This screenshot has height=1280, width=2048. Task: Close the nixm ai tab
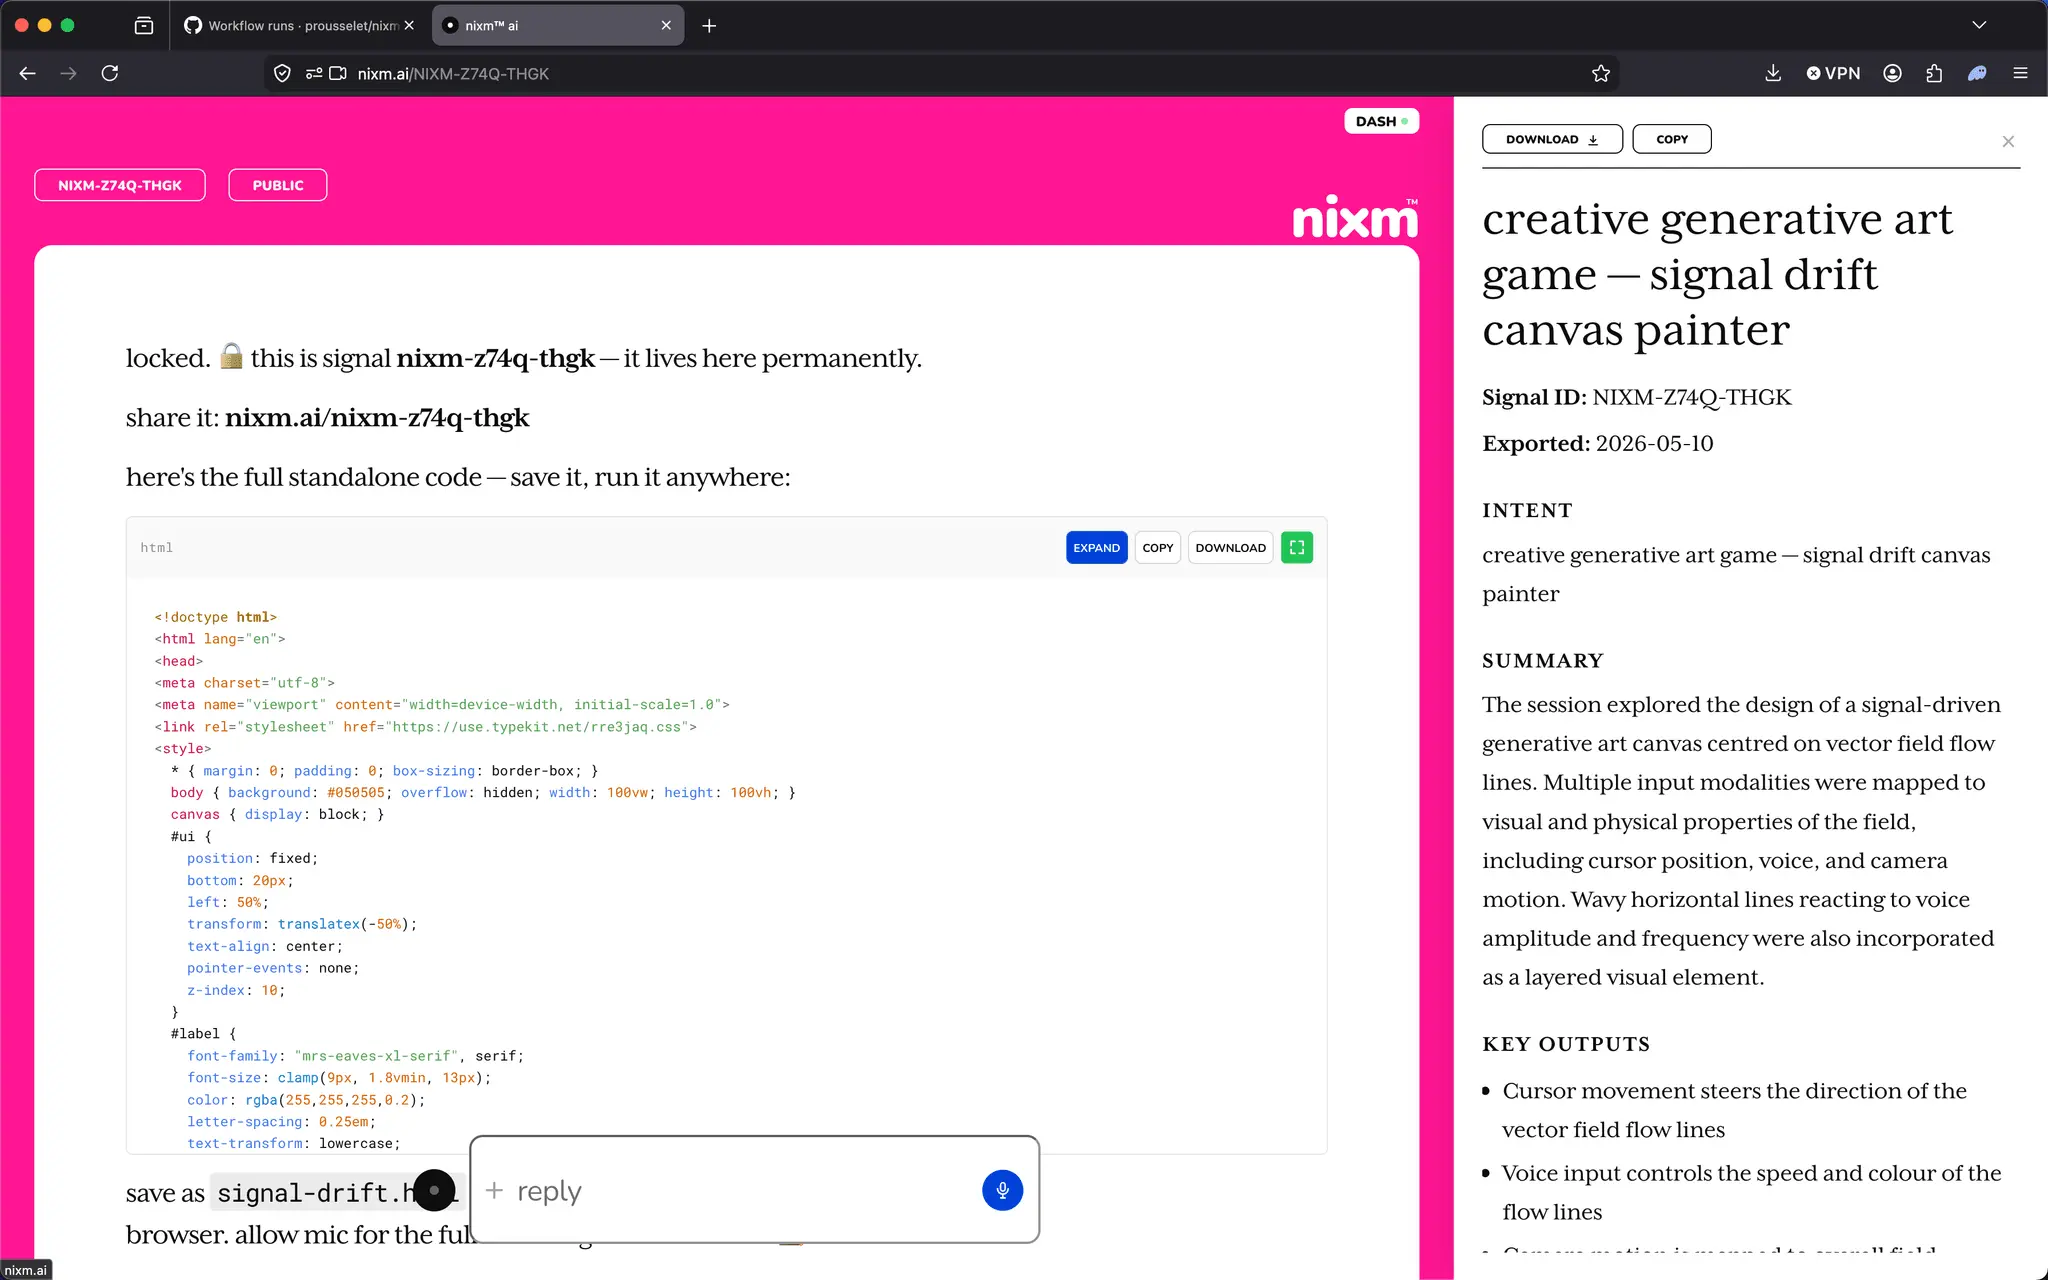pyautogui.click(x=666, y=25)
